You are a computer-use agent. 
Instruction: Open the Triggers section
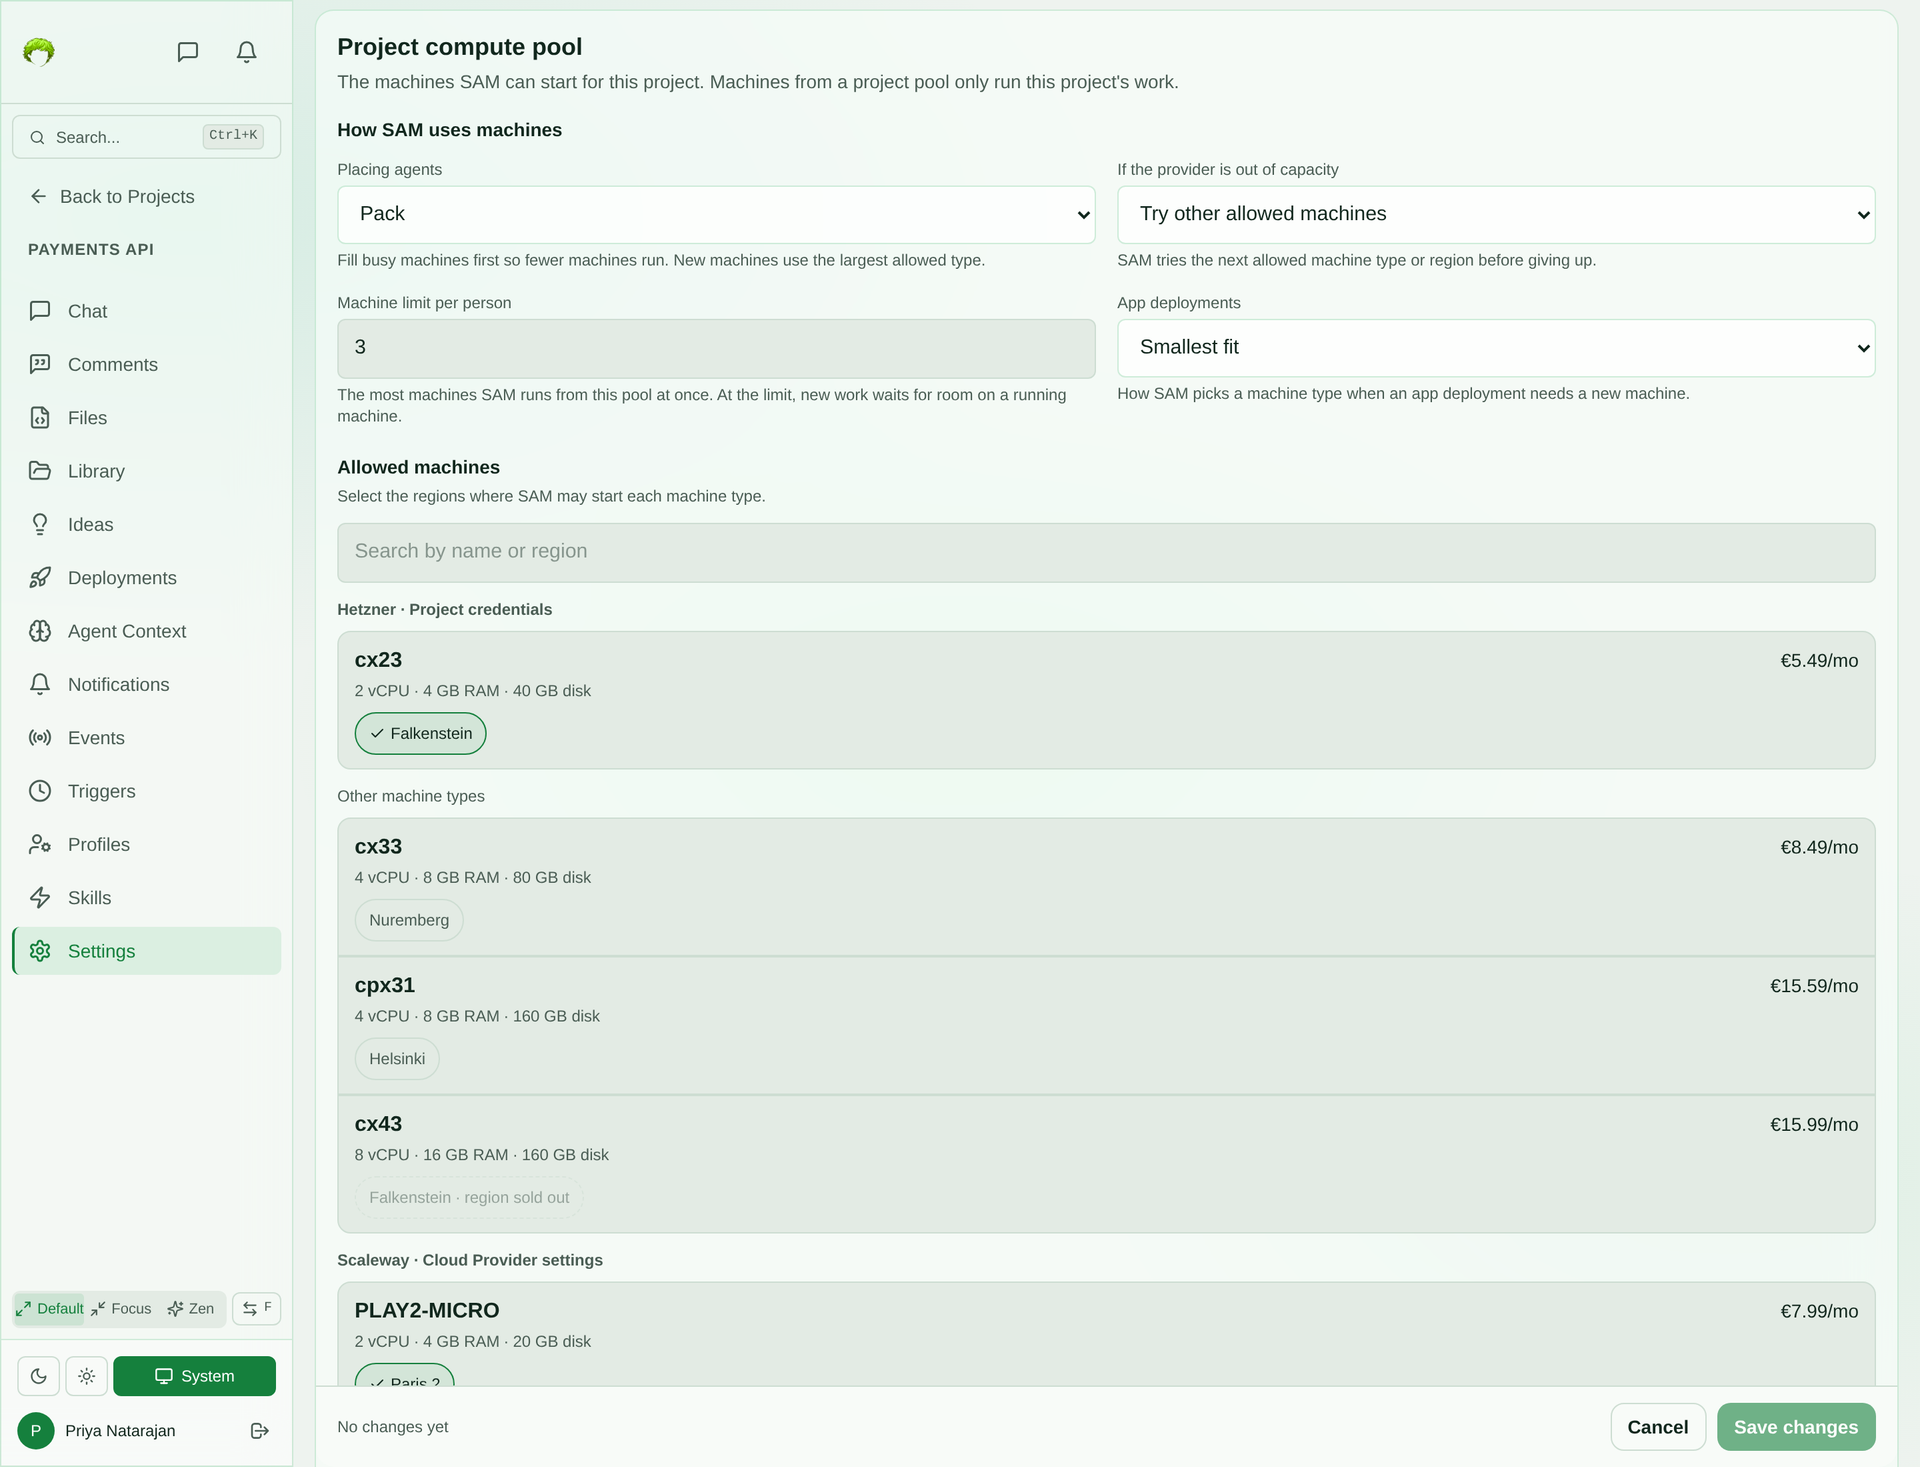(147, 791)
